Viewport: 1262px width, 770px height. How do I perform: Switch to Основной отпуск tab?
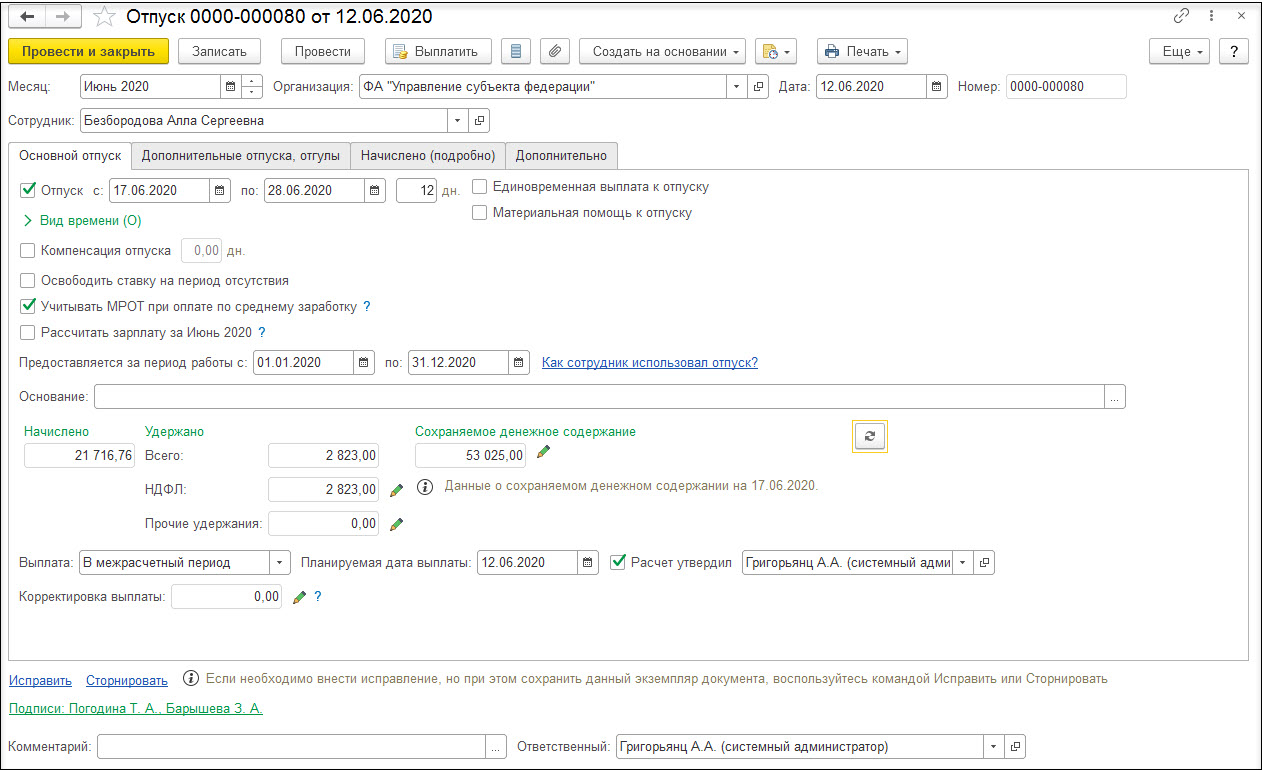(x=70, y=156)
